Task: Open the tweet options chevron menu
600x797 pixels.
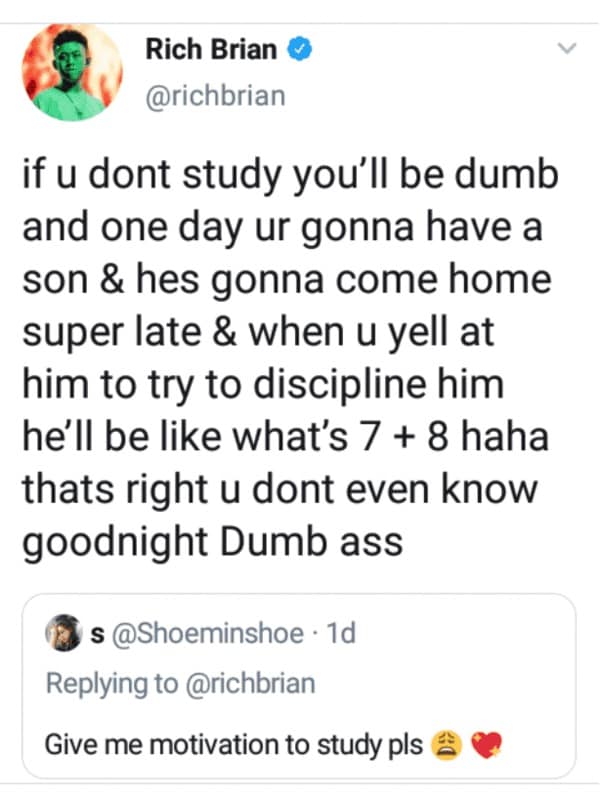Action: point(567,48)
